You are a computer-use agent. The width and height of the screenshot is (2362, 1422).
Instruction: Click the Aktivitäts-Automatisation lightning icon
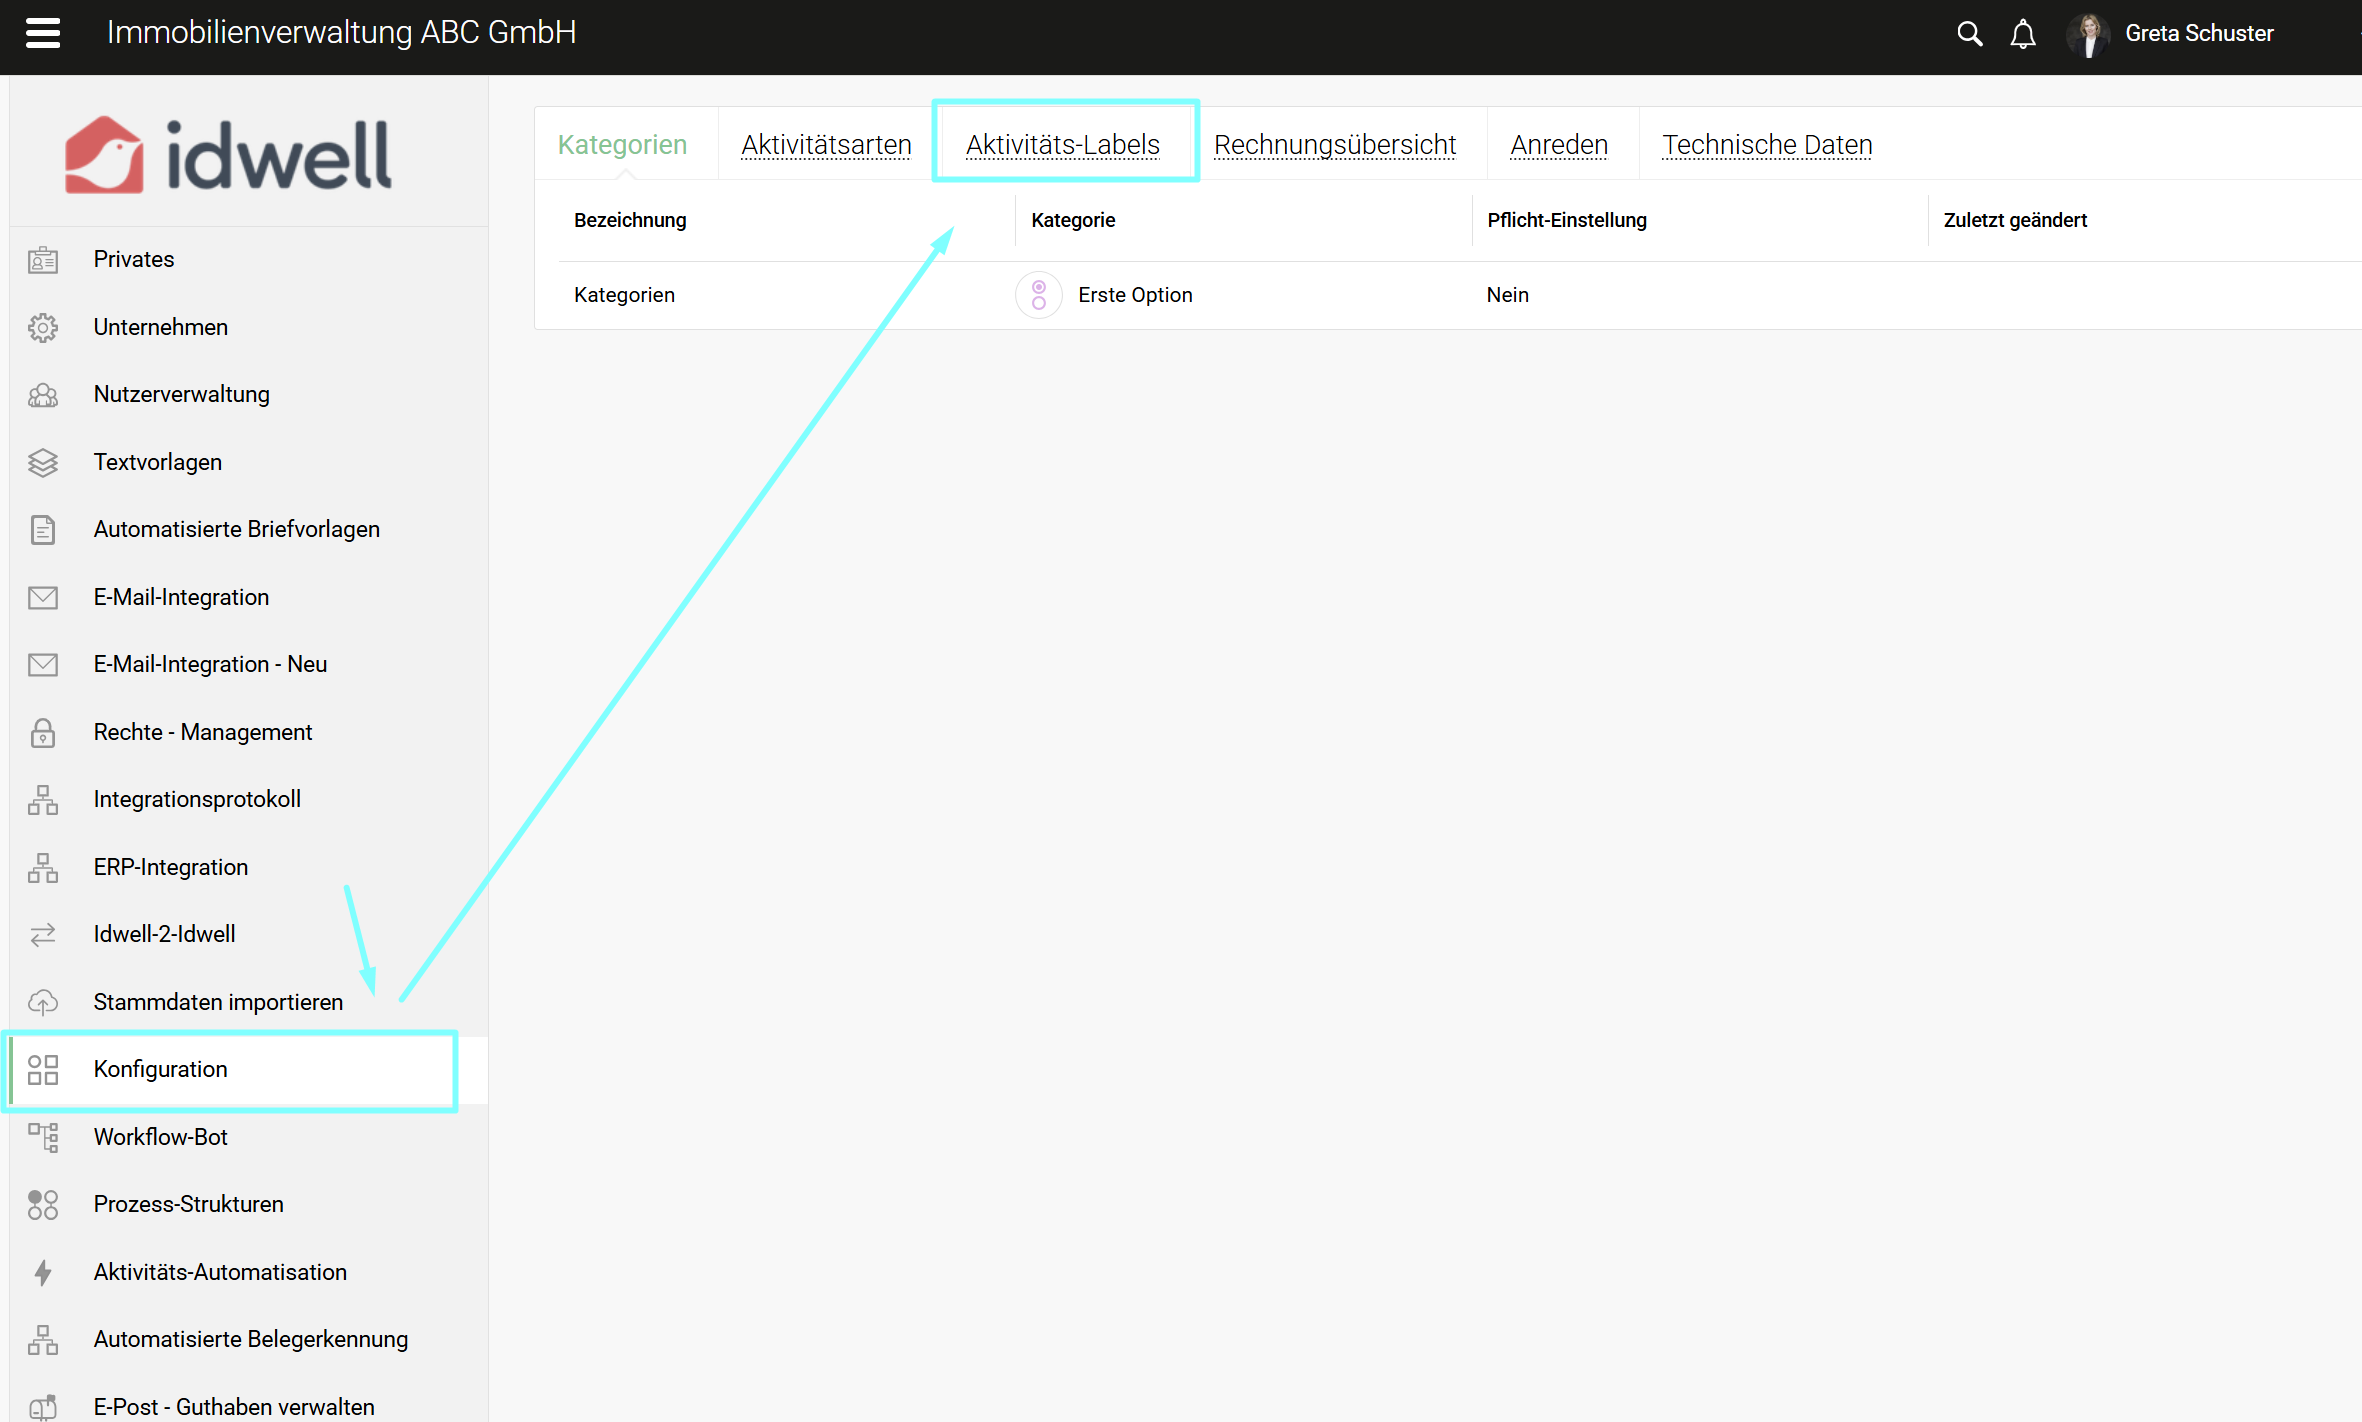43,1272
